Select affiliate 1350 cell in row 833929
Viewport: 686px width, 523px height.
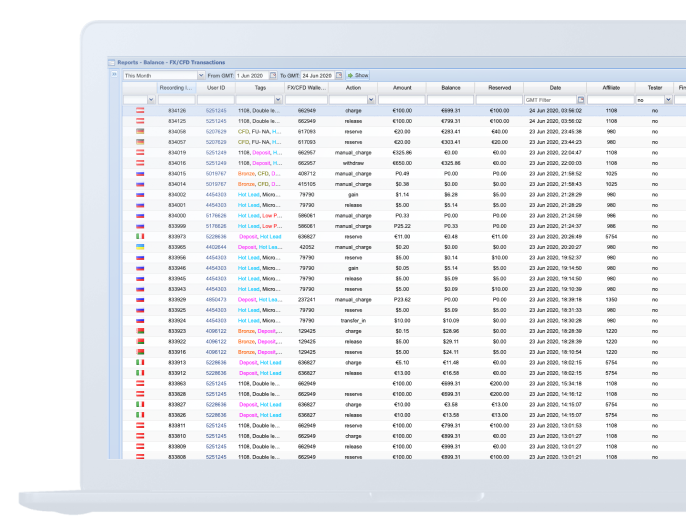click(x=611, y=300)
